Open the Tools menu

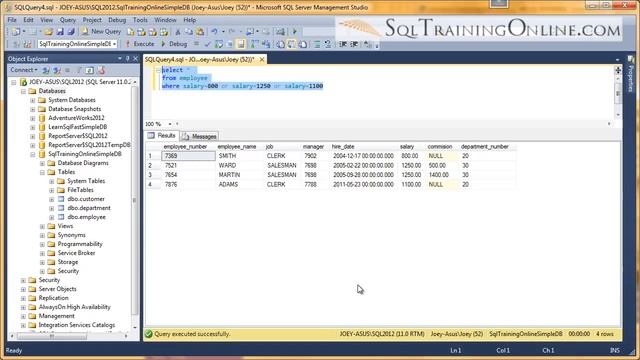pos(140,20)
